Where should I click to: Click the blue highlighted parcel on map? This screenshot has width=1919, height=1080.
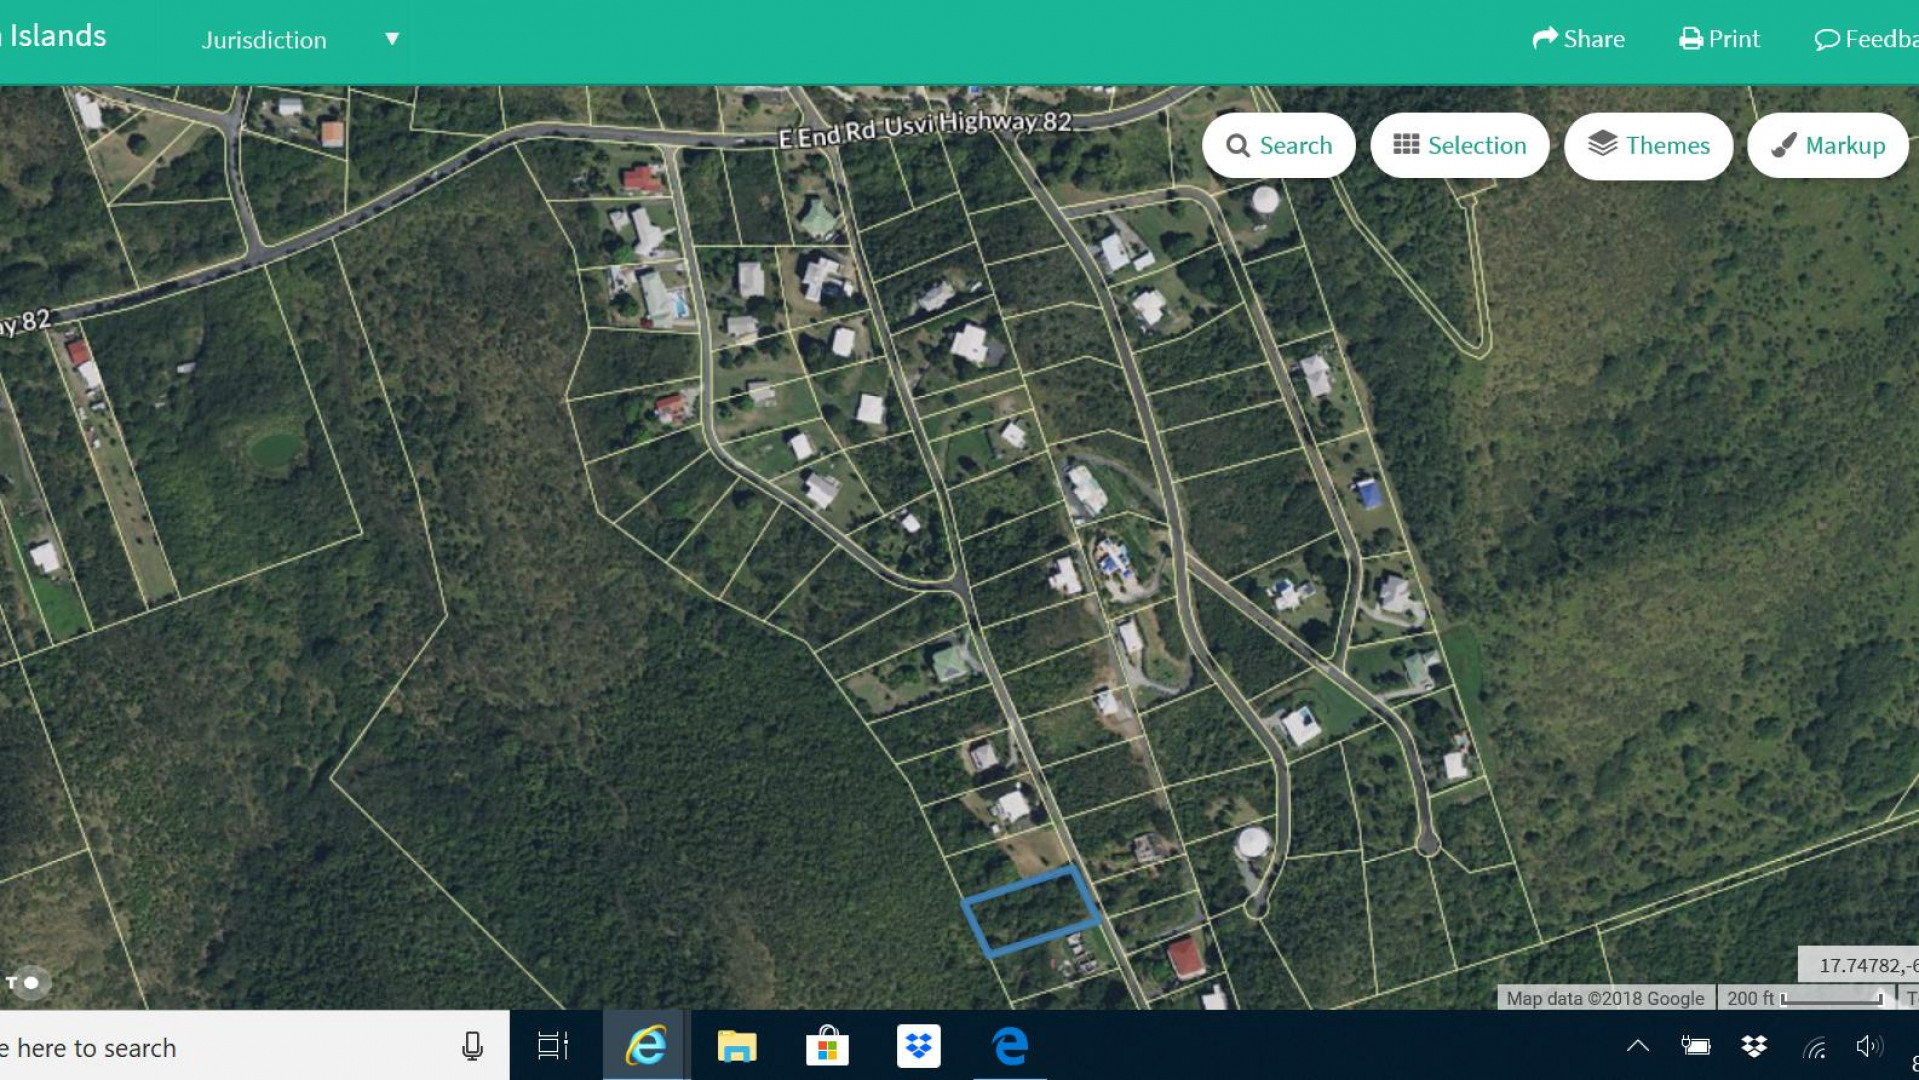coord(1031,911)
